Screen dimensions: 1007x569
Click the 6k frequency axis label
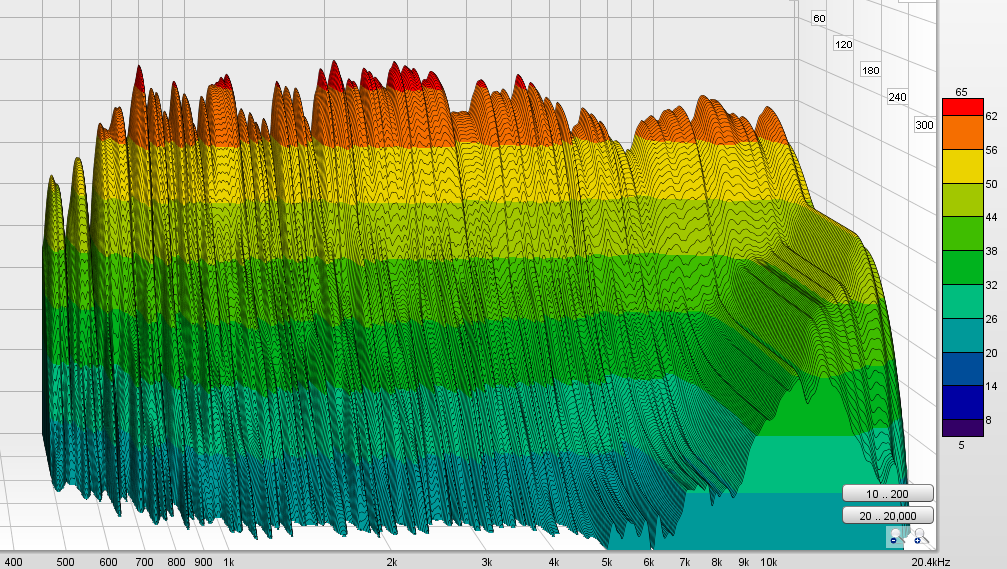click(649, 562)
